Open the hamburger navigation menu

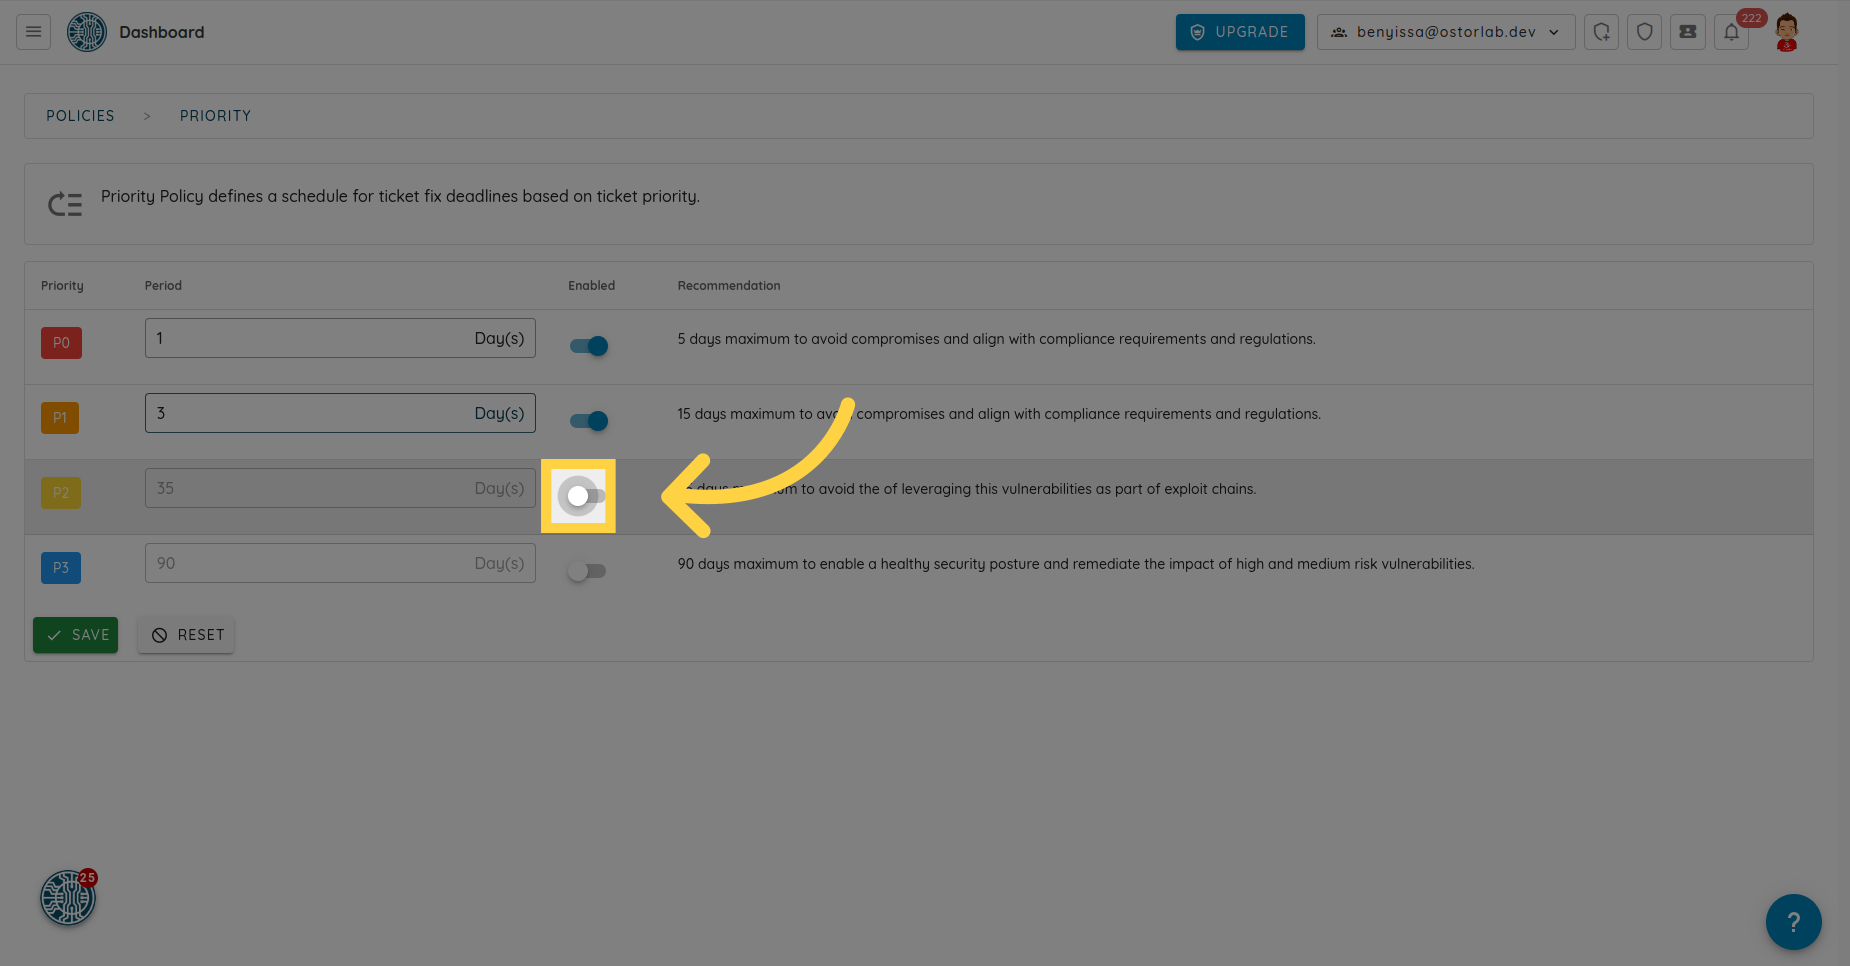[x=33, y=32]
